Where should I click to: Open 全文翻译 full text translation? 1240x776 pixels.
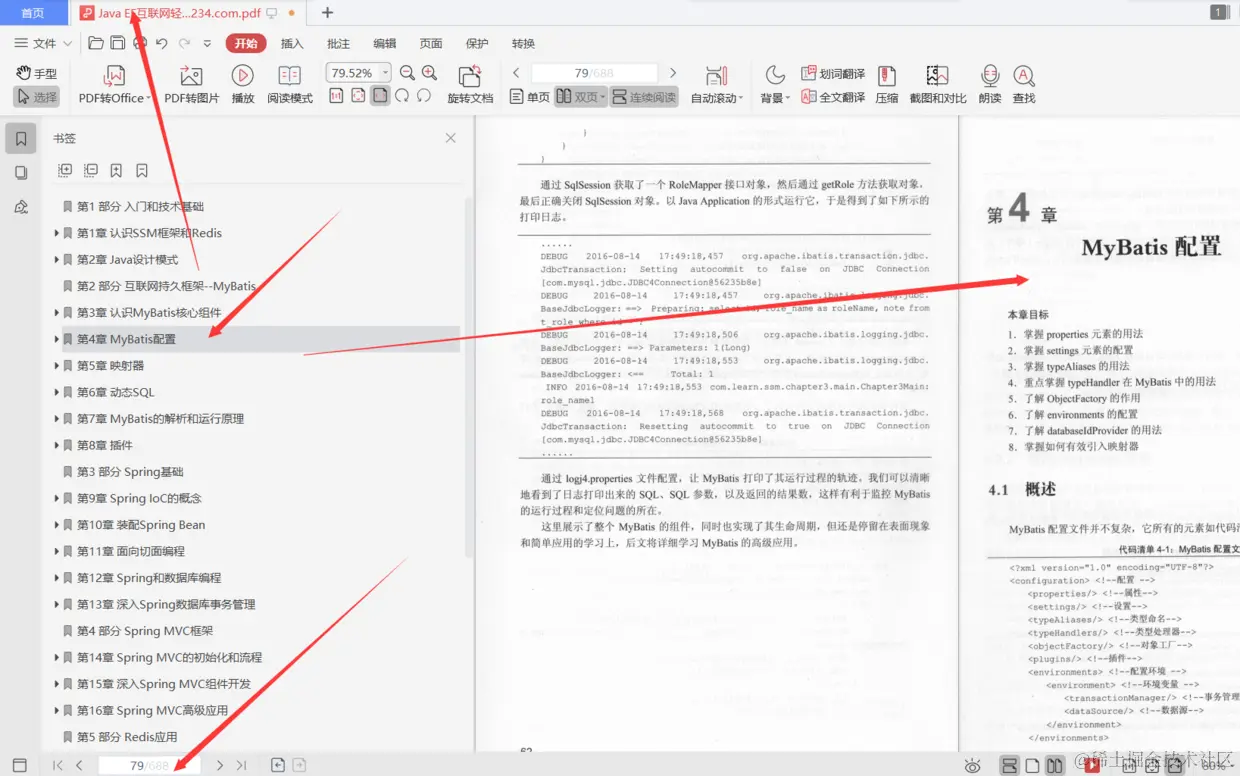click(833, 97)
